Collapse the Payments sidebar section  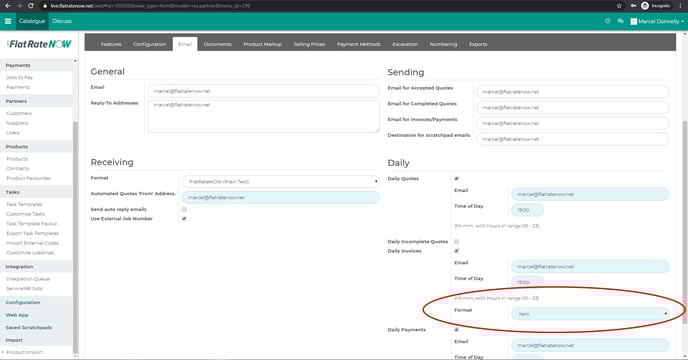[18, 65]
